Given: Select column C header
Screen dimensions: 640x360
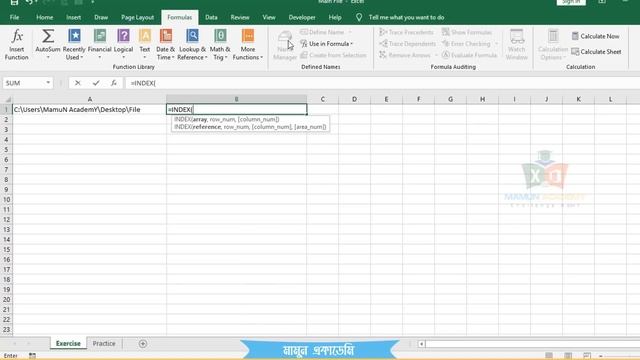Looking at the screenshot, I should click(322, 99).
